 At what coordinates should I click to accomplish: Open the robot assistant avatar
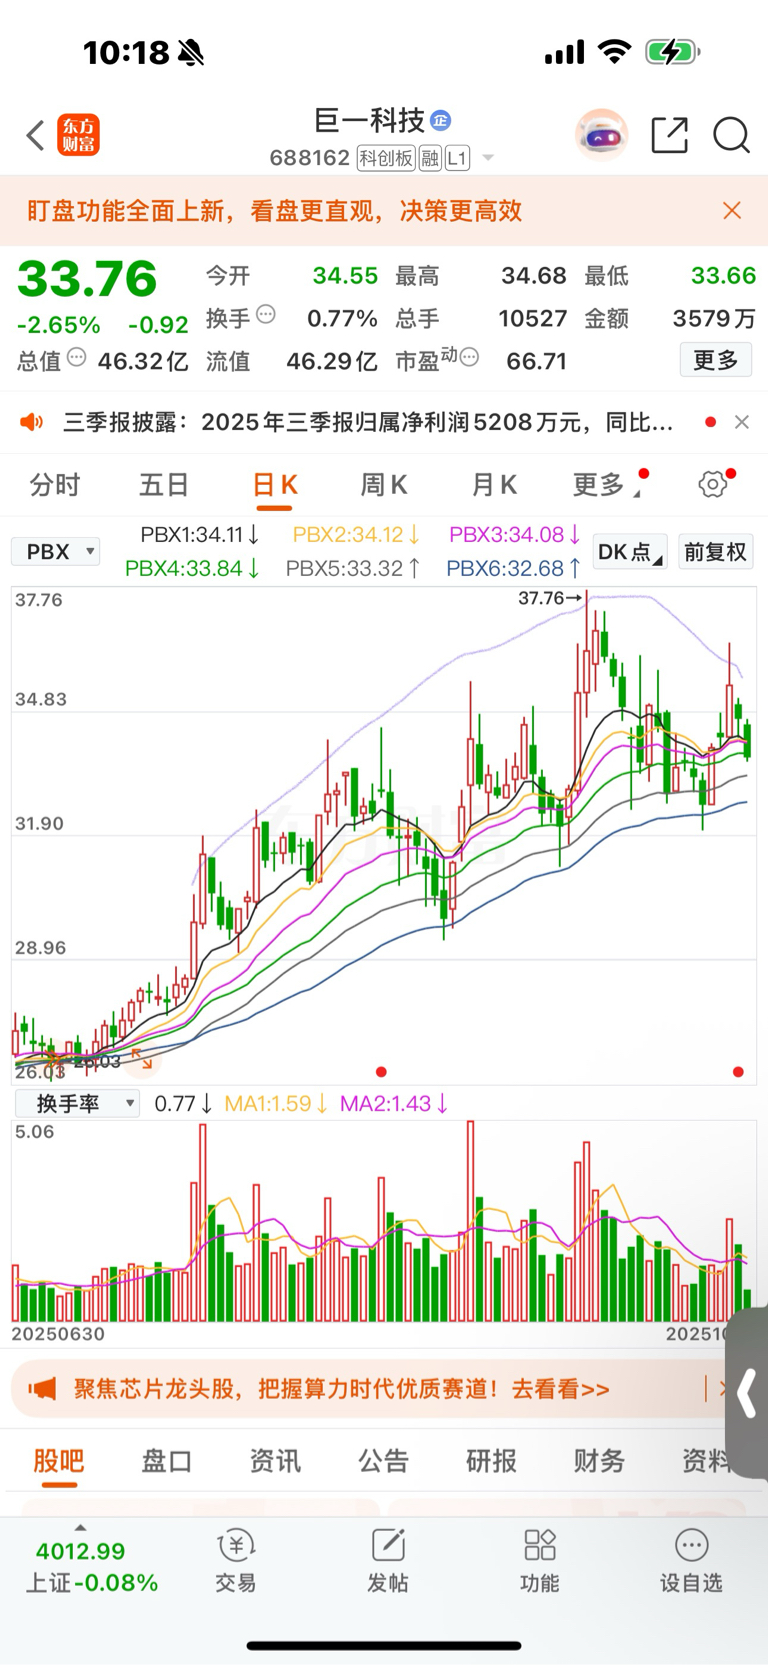tap(601, 134)
